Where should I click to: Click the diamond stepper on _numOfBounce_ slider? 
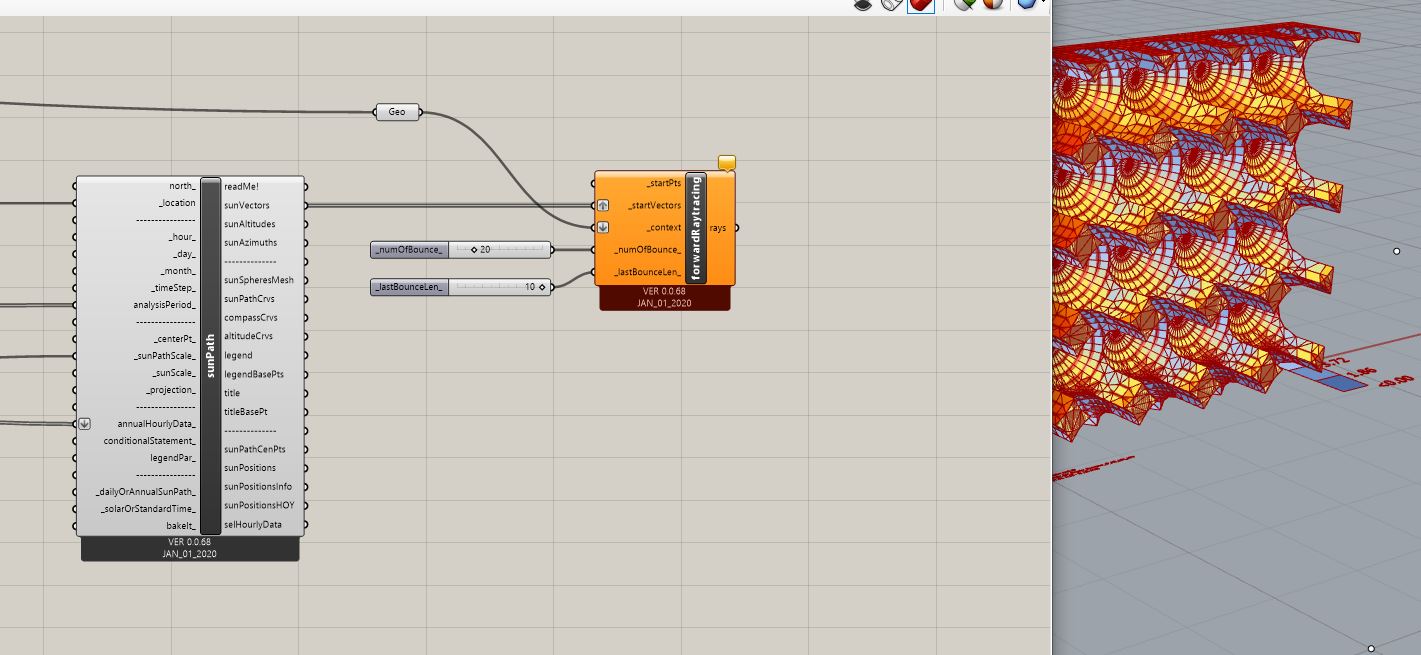point(474,249)
